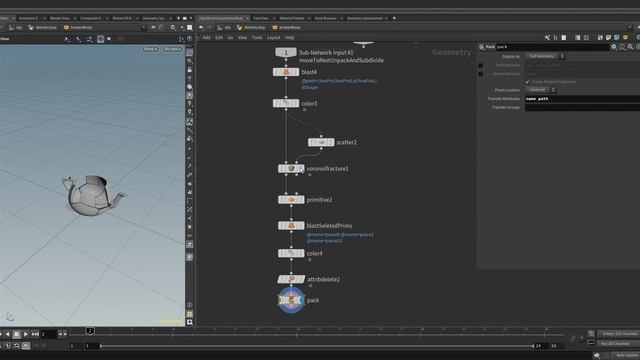Open left pane path dropdown arrow

[143, 28]
